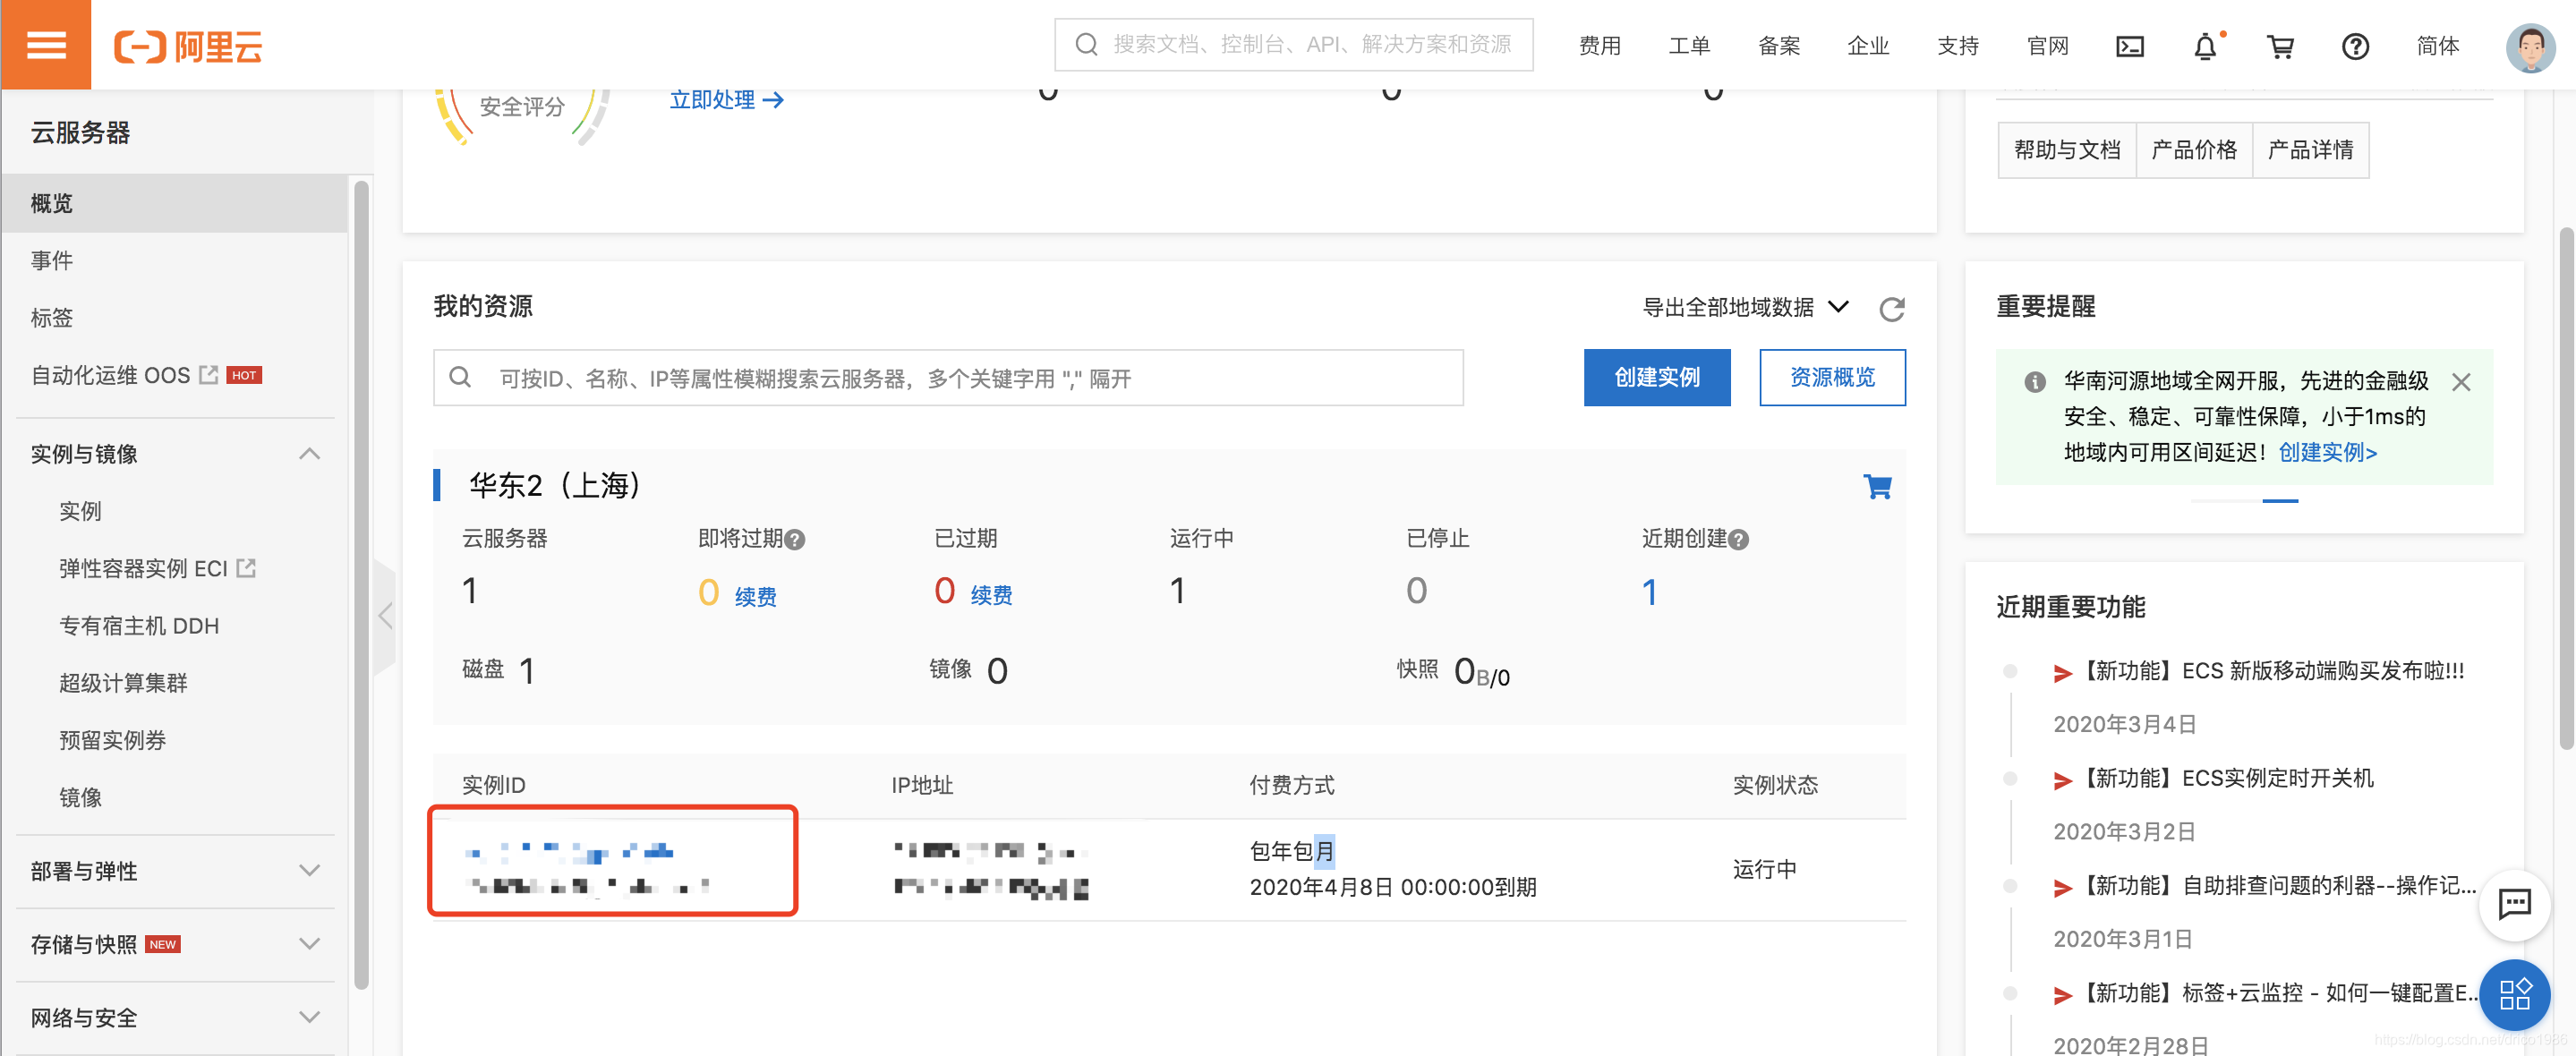Open 企业 in the top navigation
The image size is (2576, 1056).
(1868, 46)
